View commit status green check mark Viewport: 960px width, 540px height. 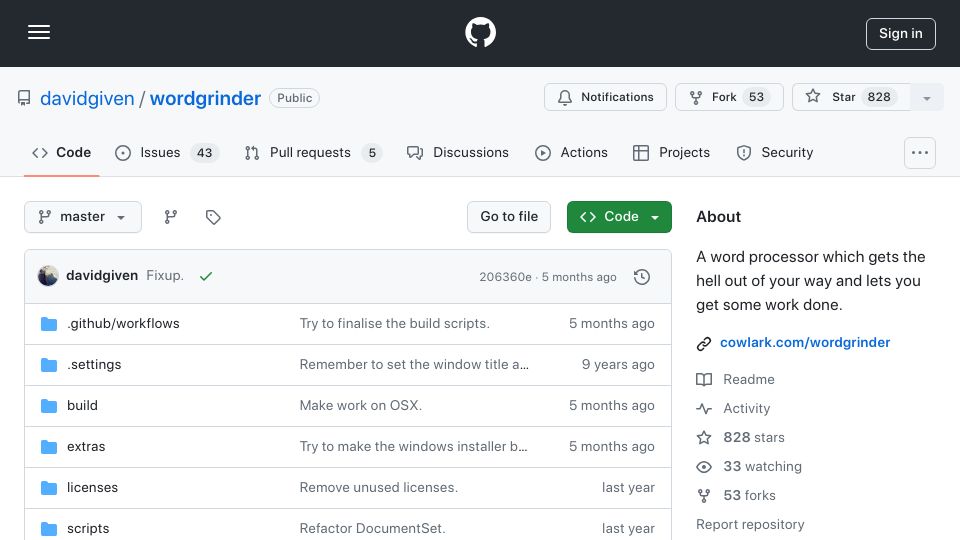pyautogui.click(x=206, y=276)
